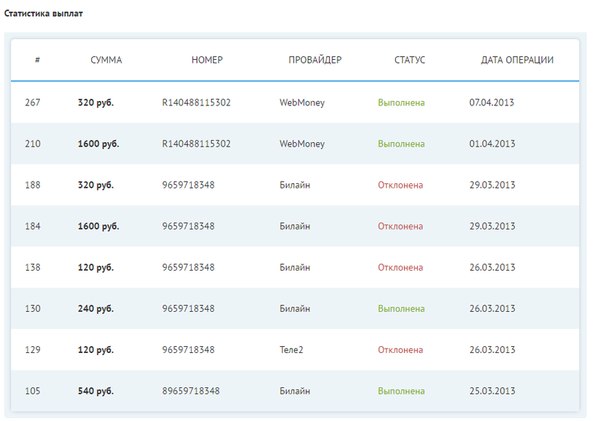Select the 240 руб. amount cell
The height and width of the screenshot is (421, 604).
95,309
